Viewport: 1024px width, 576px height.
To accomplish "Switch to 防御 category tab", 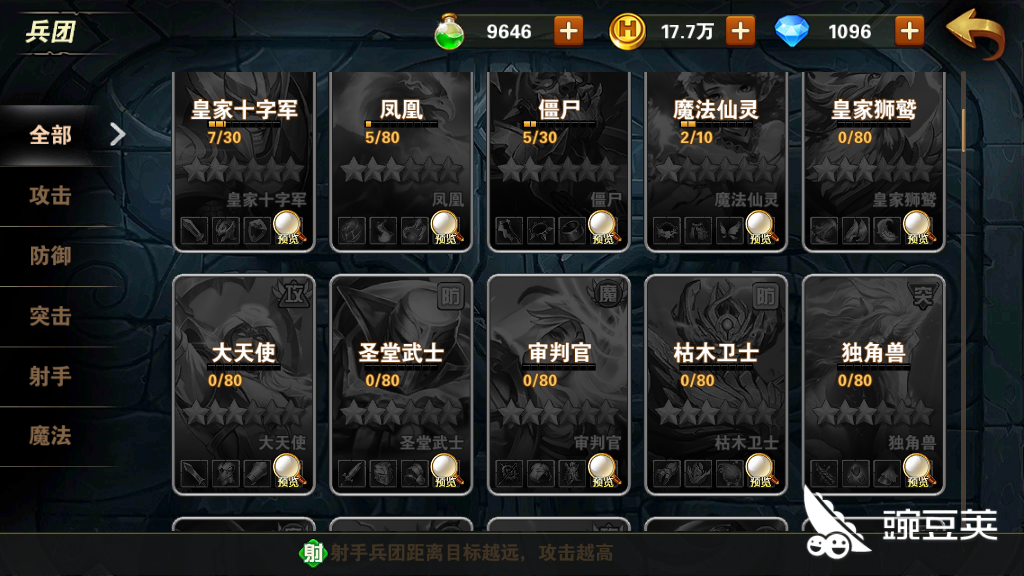I will point(50,256).
